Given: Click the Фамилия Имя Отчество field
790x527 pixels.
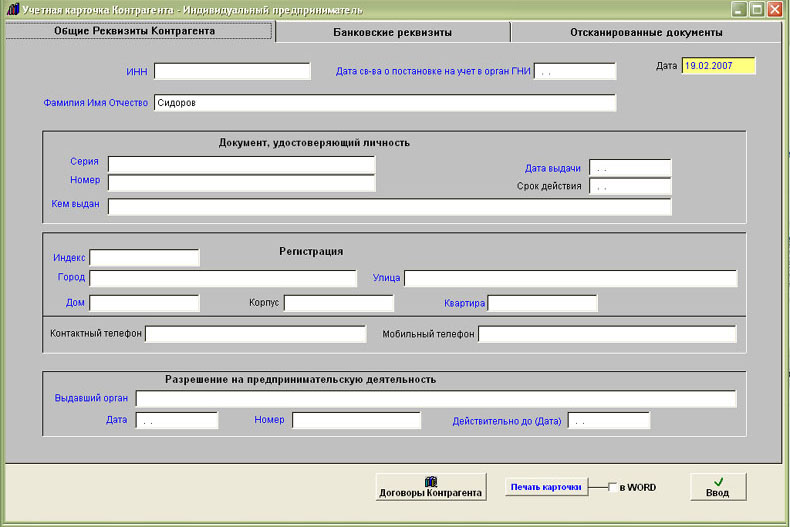Looking at the screenshot, I should tap(385, 103).
